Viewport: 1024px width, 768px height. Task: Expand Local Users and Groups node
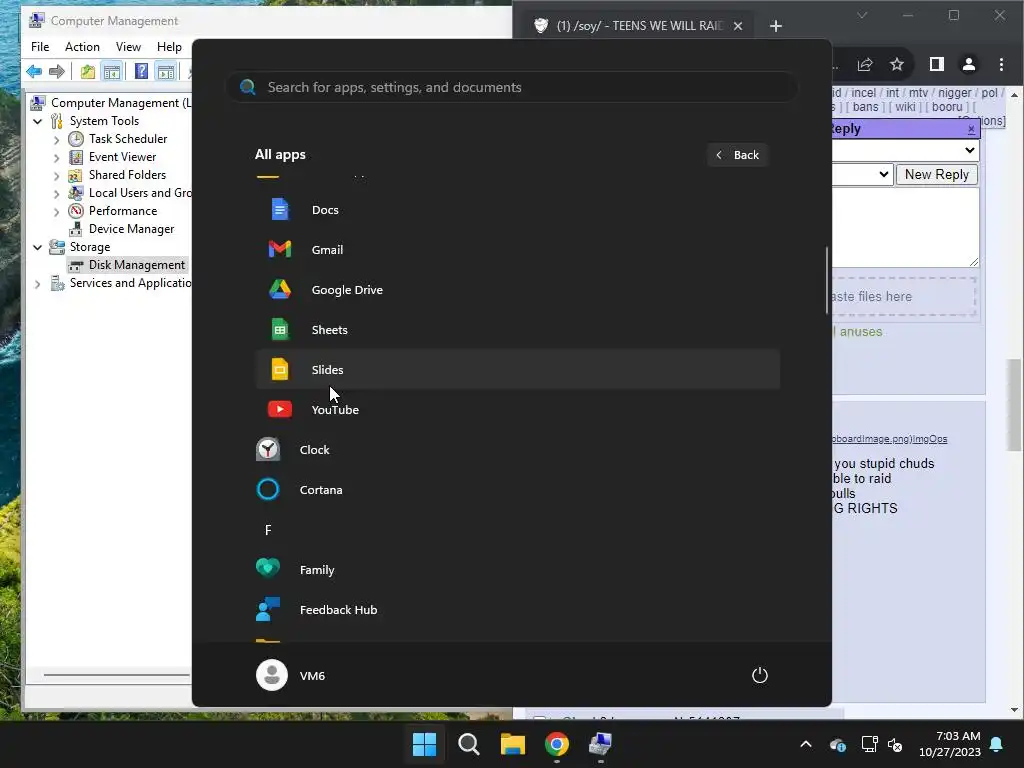point(56,193)
